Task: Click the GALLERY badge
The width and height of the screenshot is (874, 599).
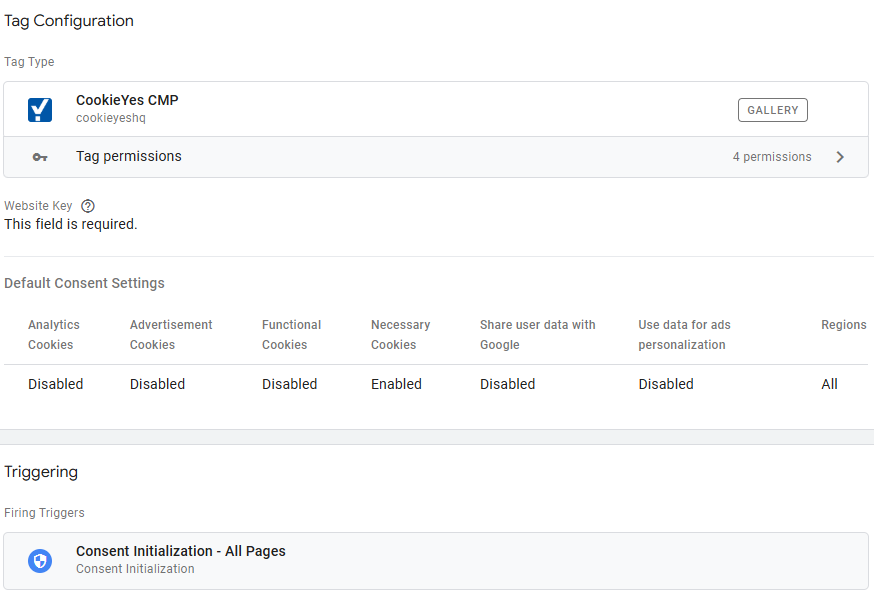Action: tap(772, 110)
